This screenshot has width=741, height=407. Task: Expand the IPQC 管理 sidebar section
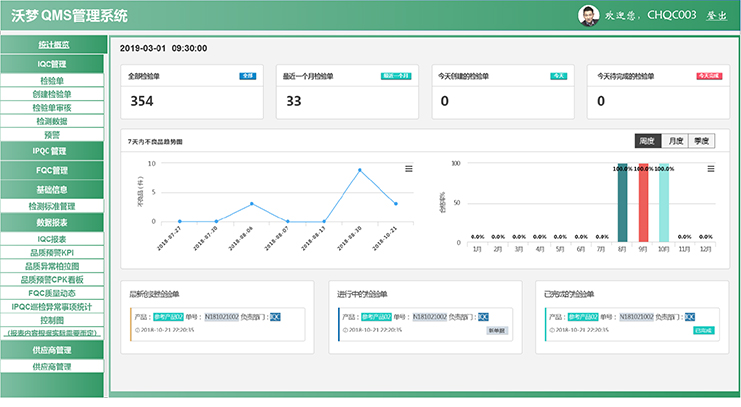(x=52, y=150)
